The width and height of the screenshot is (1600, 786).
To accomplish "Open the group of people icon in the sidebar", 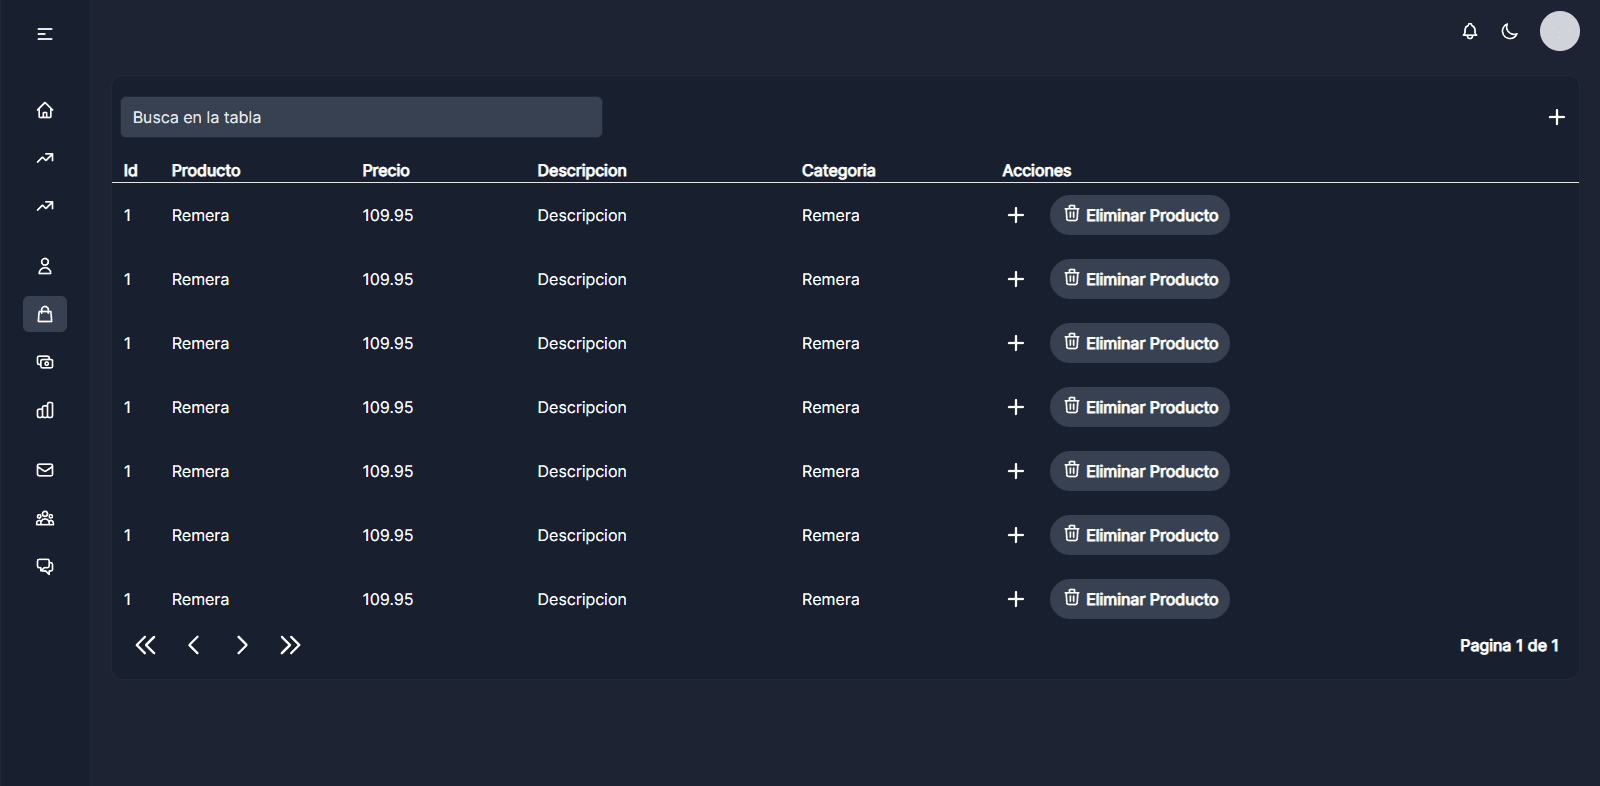I will click(45, 518).
